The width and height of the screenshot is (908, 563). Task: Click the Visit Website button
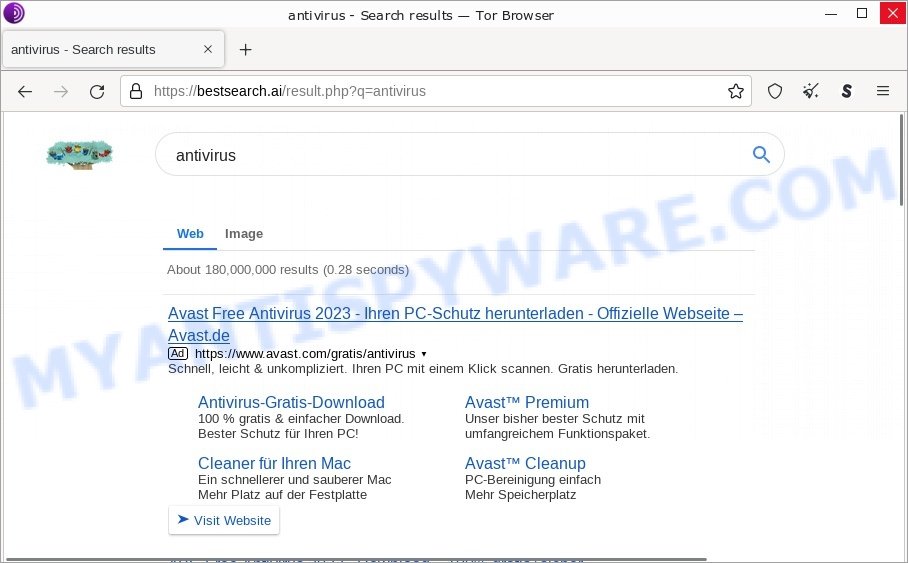(x=224, y=520)
